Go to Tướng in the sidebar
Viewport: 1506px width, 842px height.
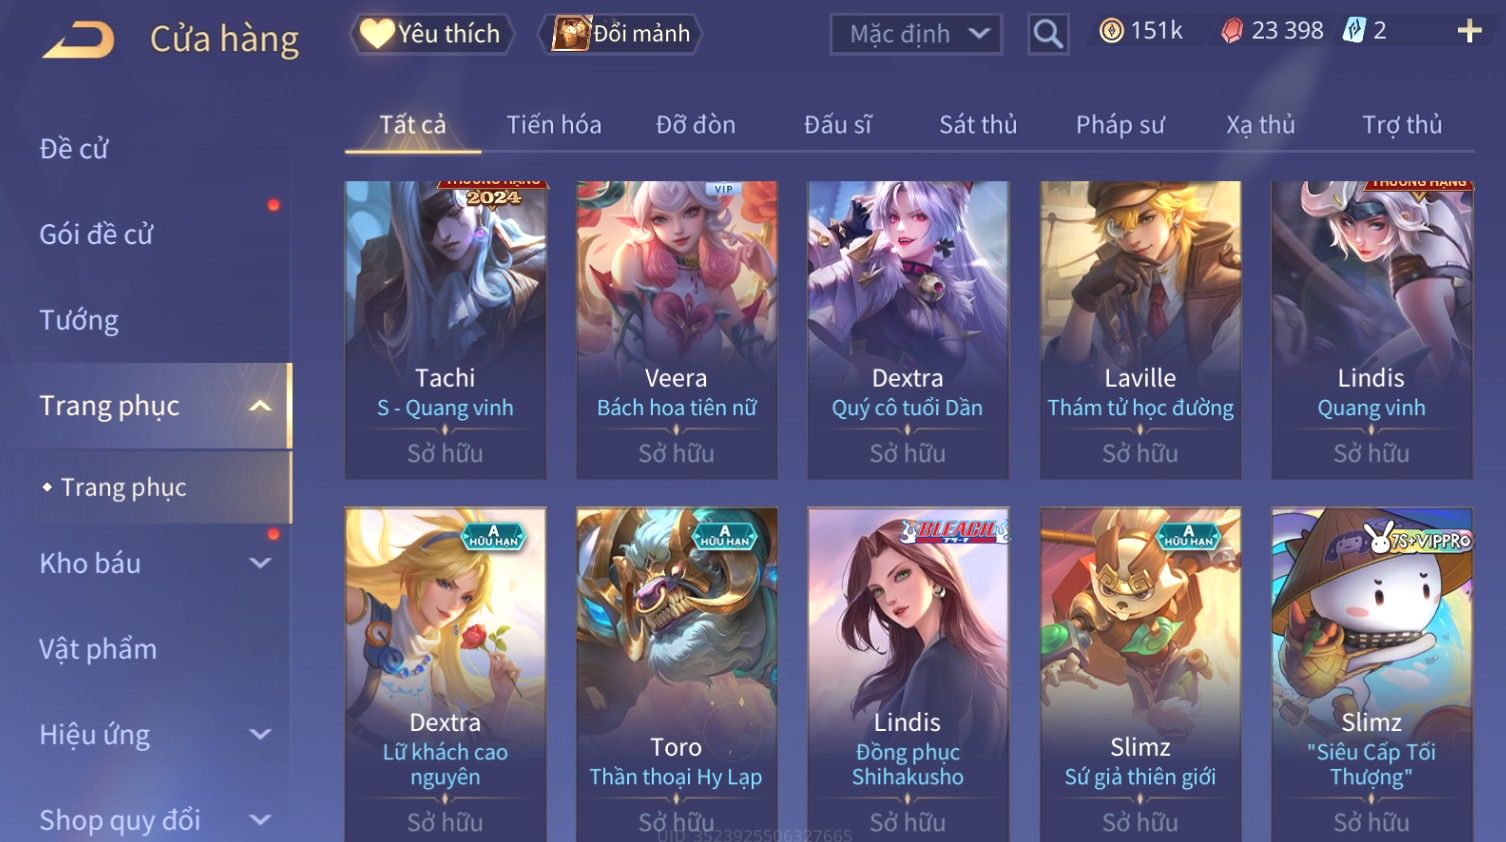click(x=79, y=320)
